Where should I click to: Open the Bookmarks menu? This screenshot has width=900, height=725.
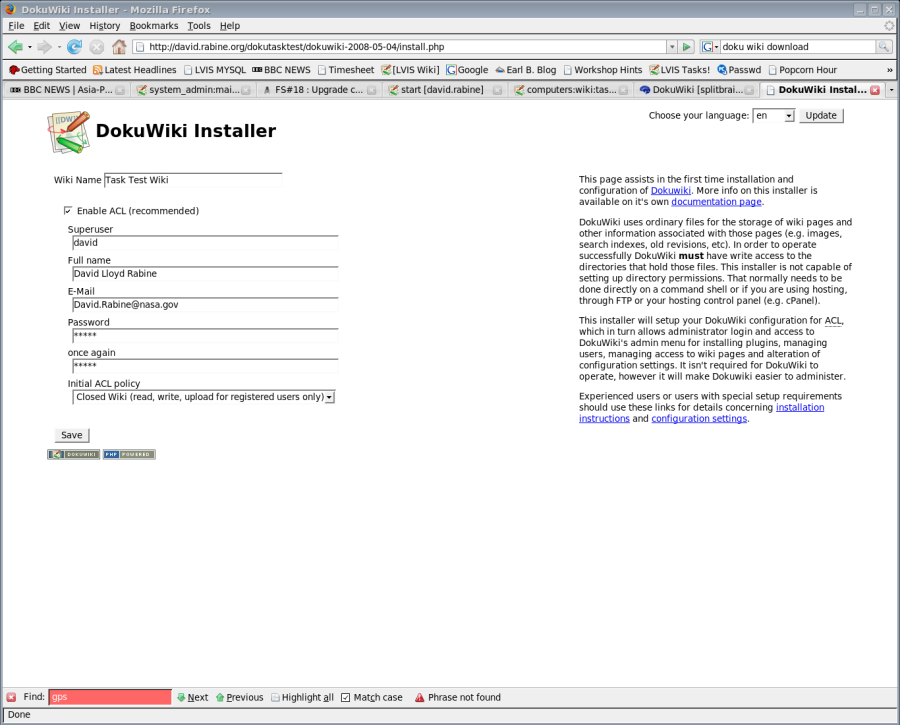pyautogui.click(x=152, y=25)
